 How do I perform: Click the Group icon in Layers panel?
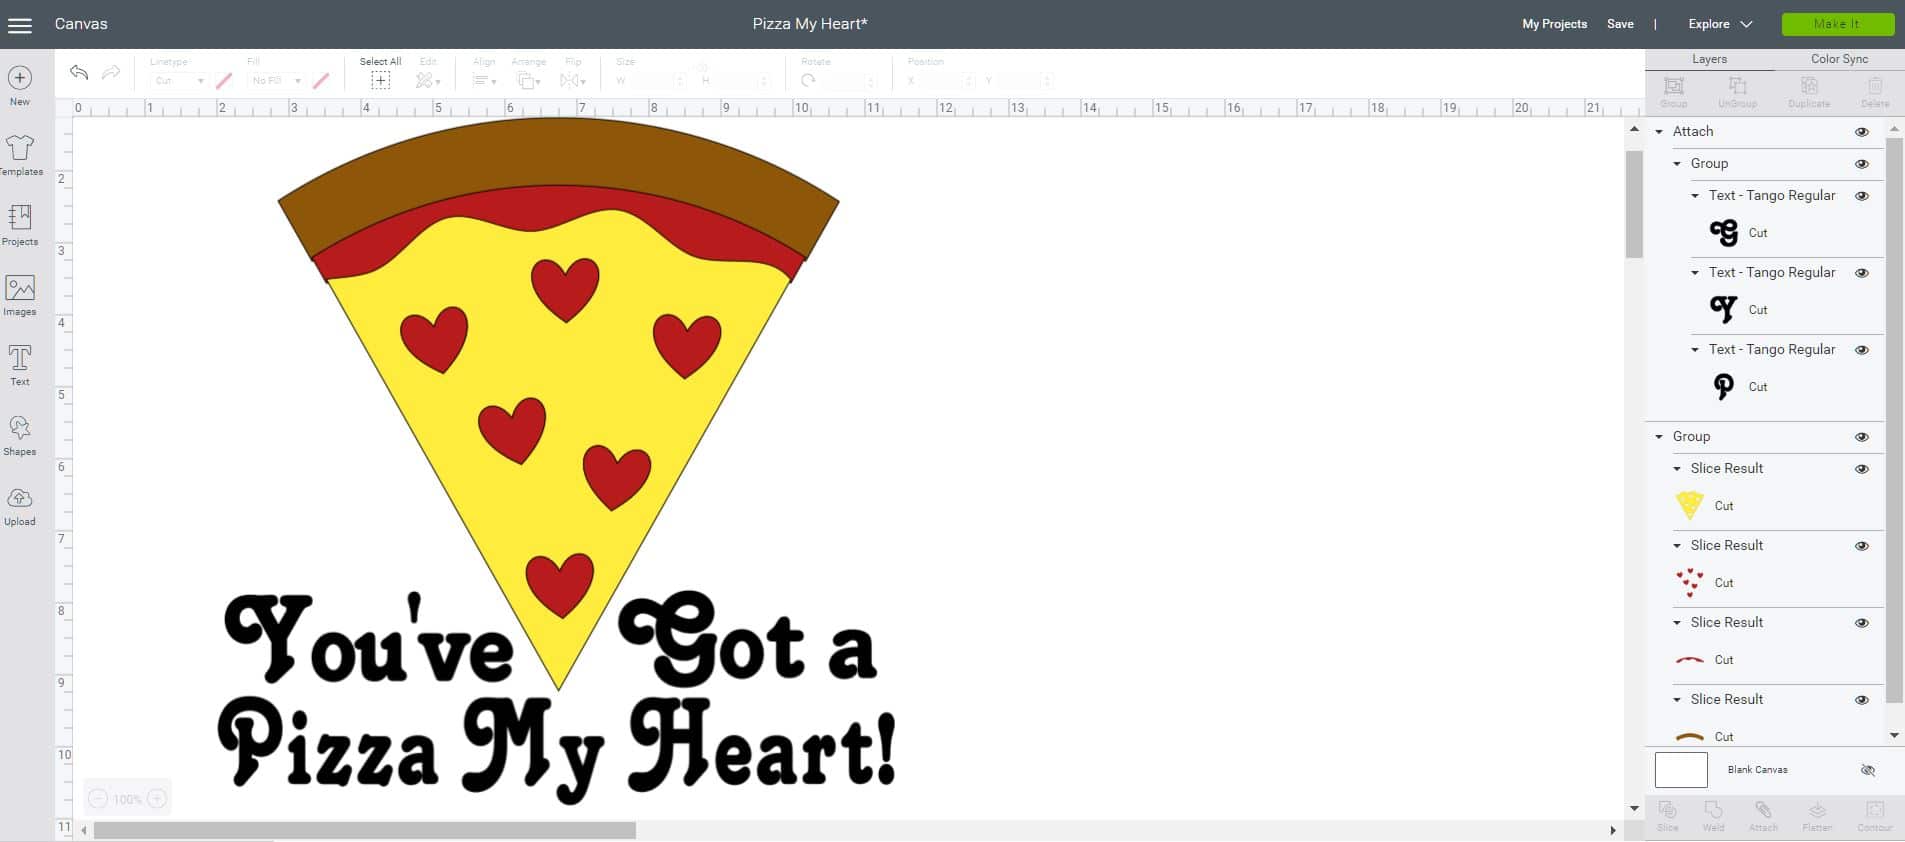point(1674,86)
